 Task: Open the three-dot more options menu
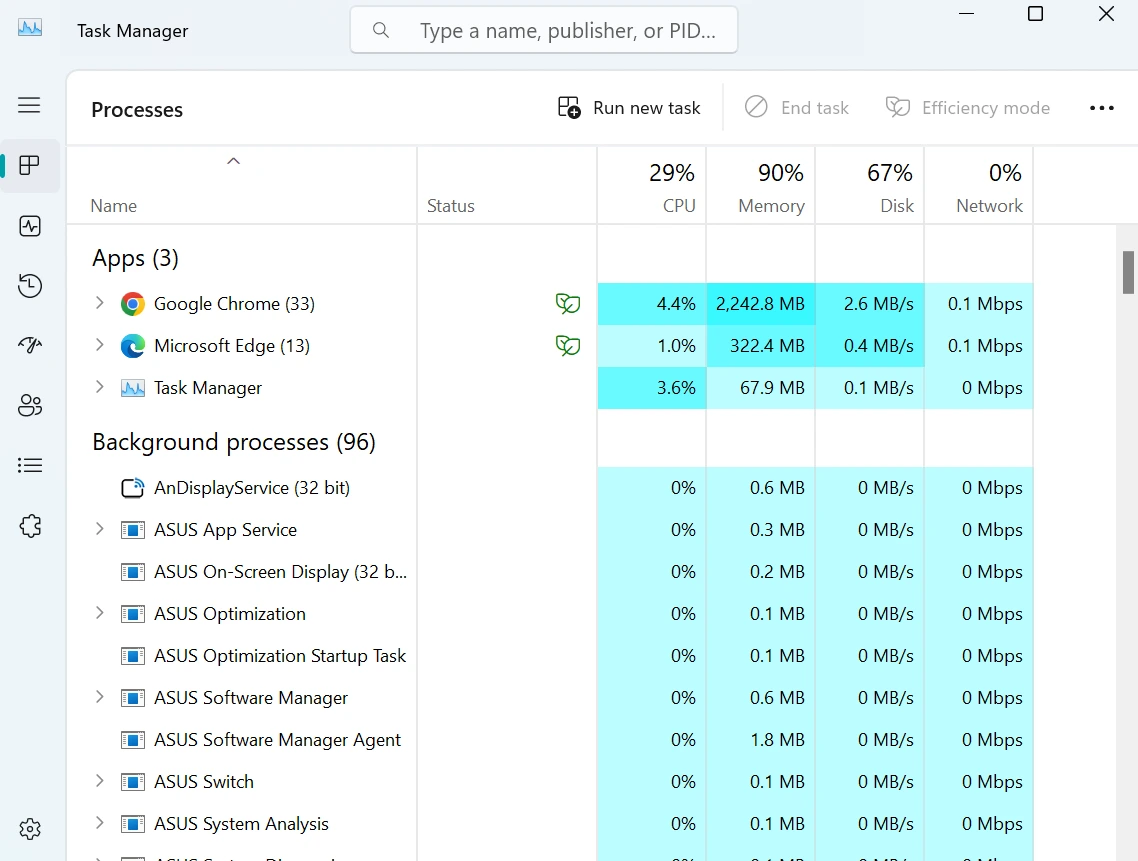(1102, 108)
